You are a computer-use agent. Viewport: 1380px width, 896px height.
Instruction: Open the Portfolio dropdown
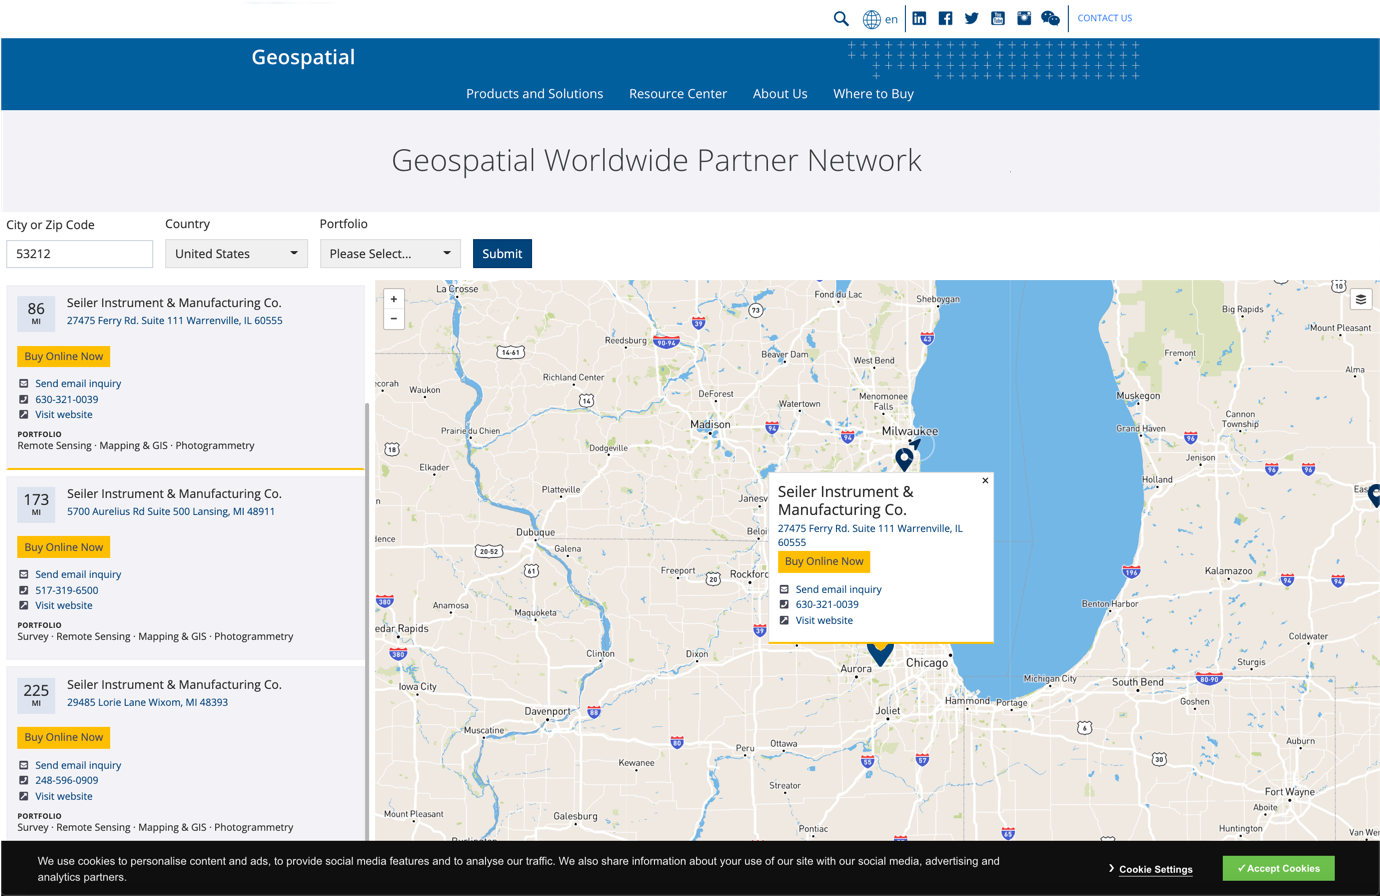pos(390,253)
